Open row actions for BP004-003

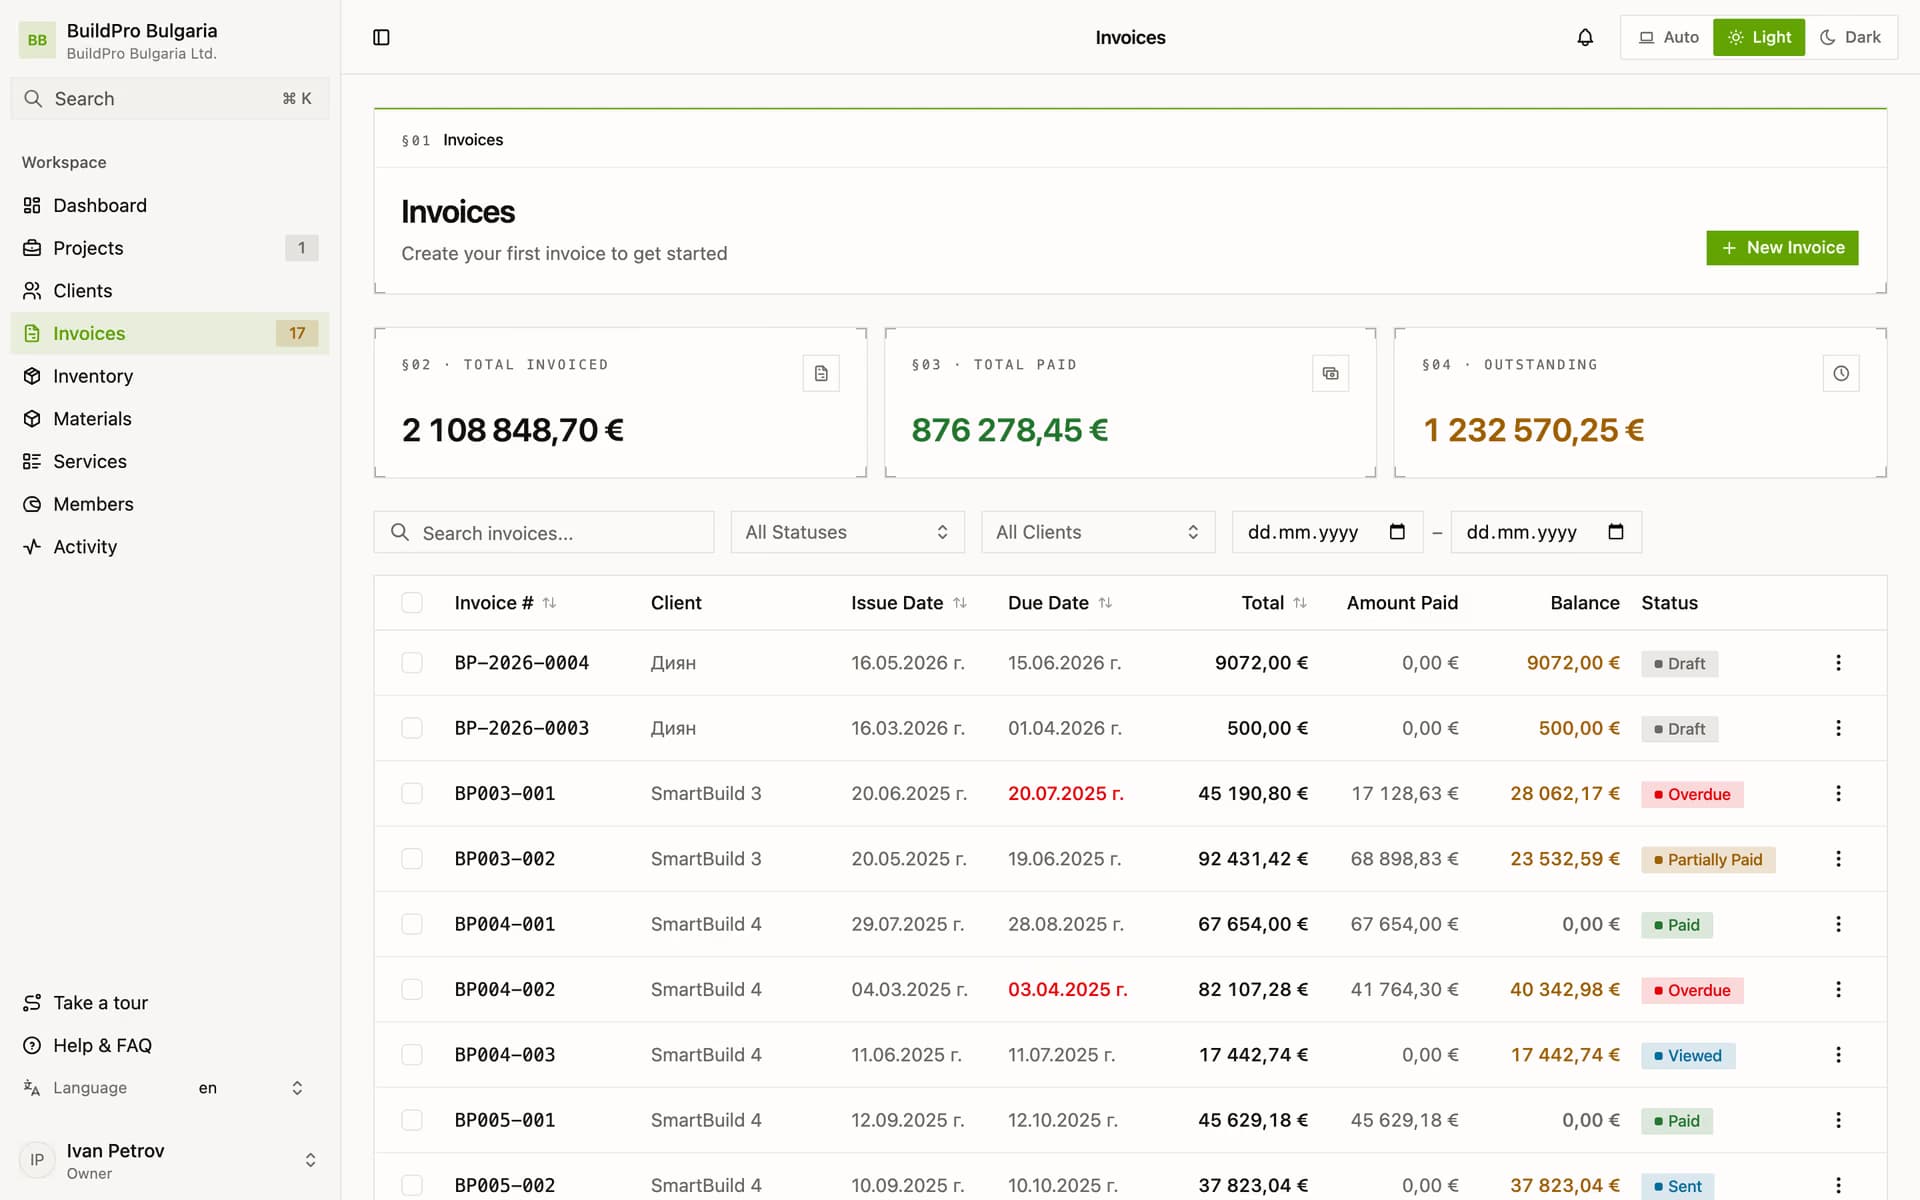point(1838,1055)
